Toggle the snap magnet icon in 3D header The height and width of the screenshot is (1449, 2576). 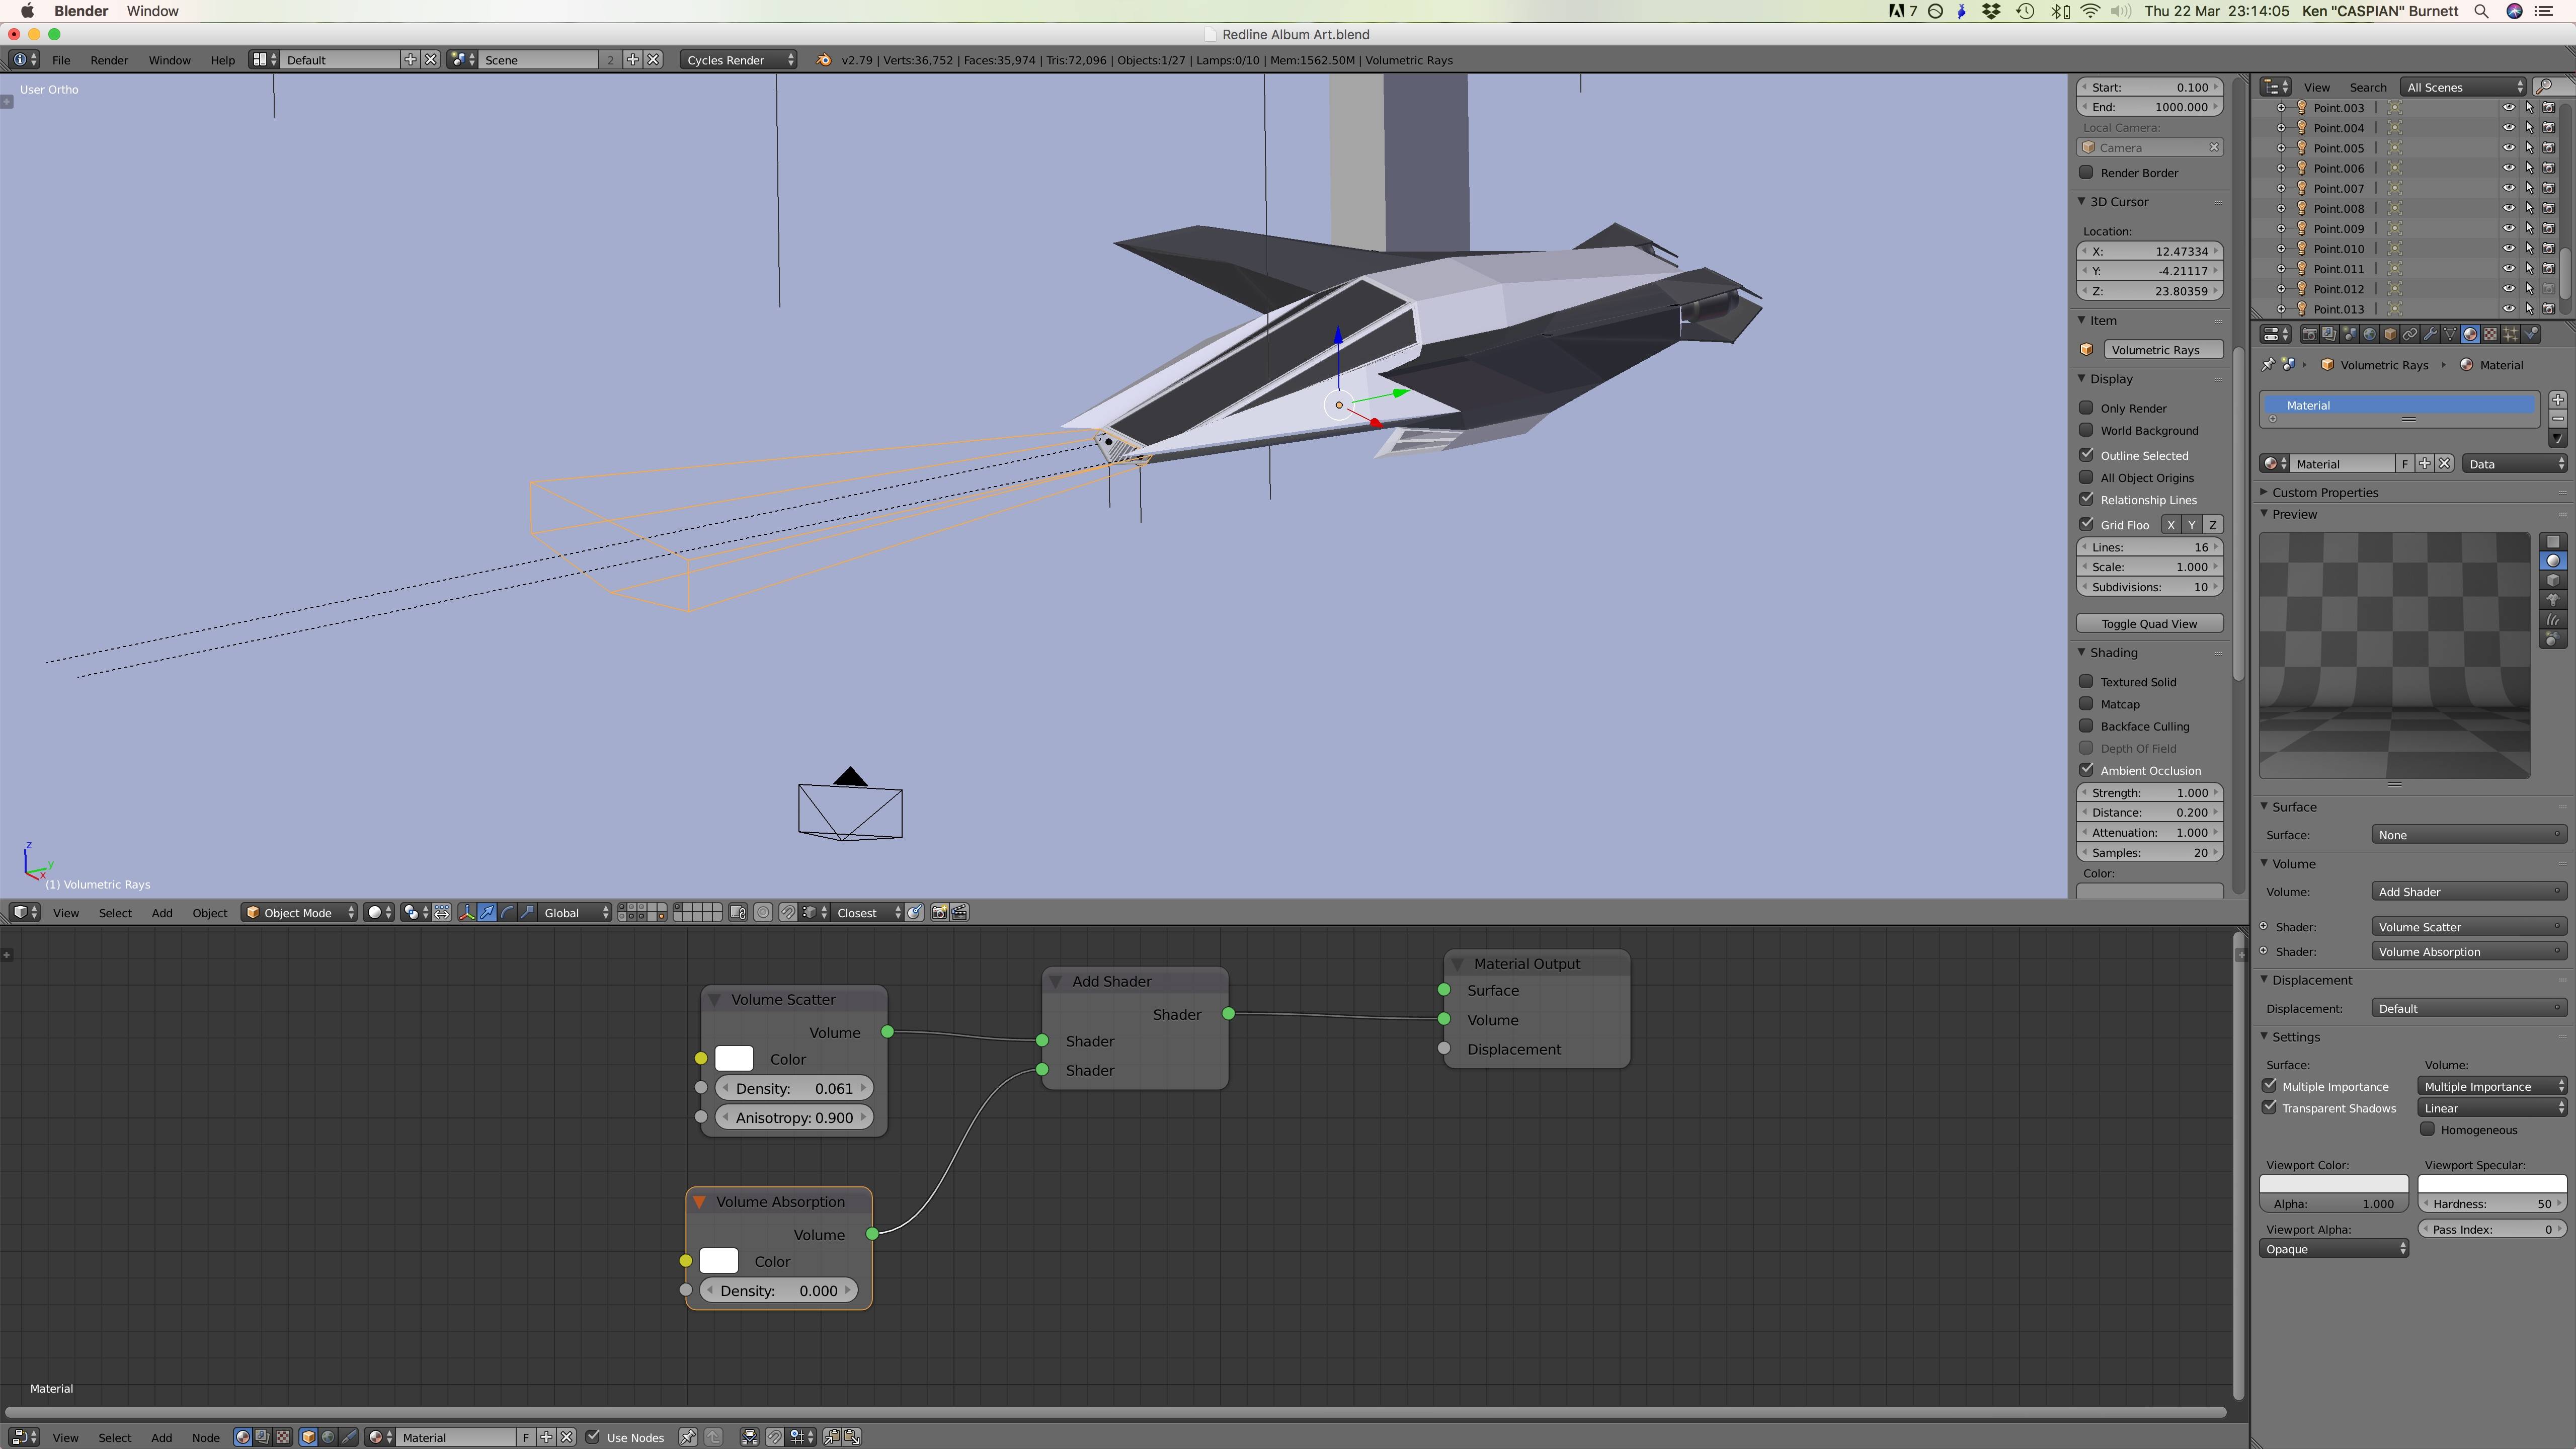(788, 913)
